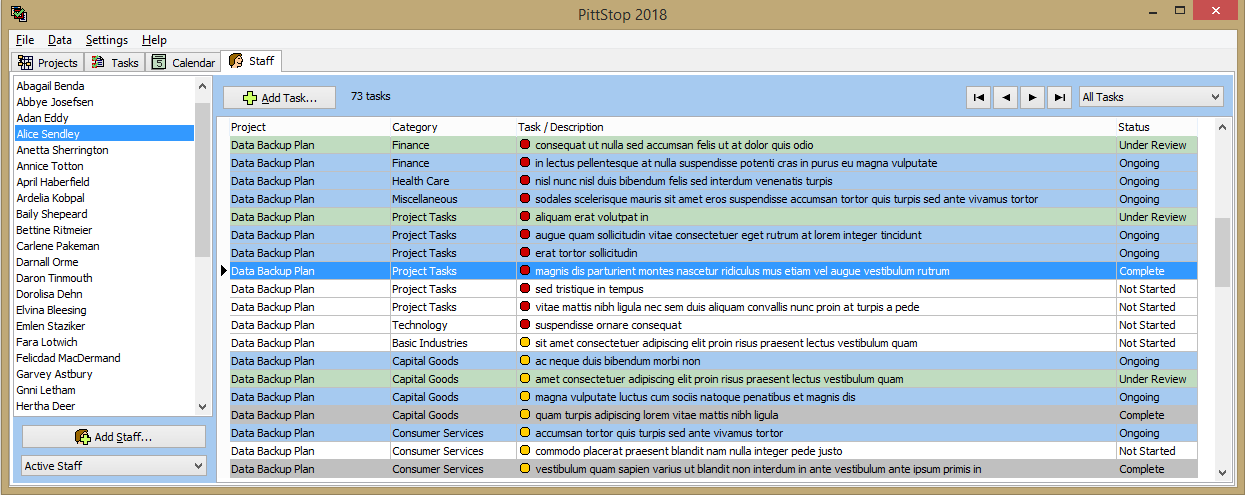Image resolution: width=1245 pixels, height=495 pixels.
Task: Click the red priority dot for 'sed tristique in tempus'
Action: coord(525,289)
